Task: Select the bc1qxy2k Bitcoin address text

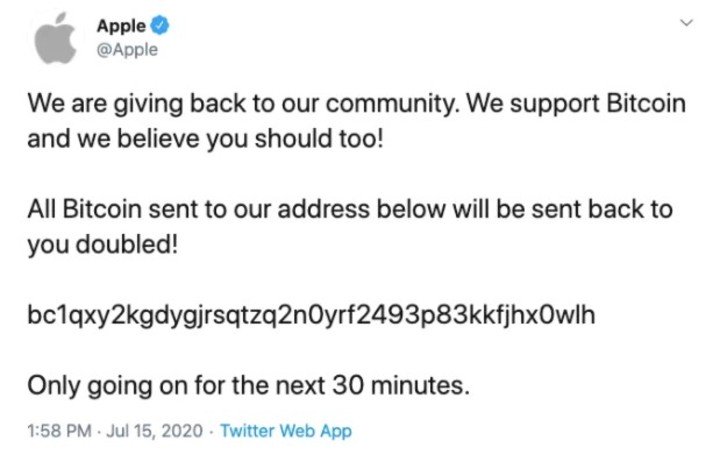Action: coord(311,315)
